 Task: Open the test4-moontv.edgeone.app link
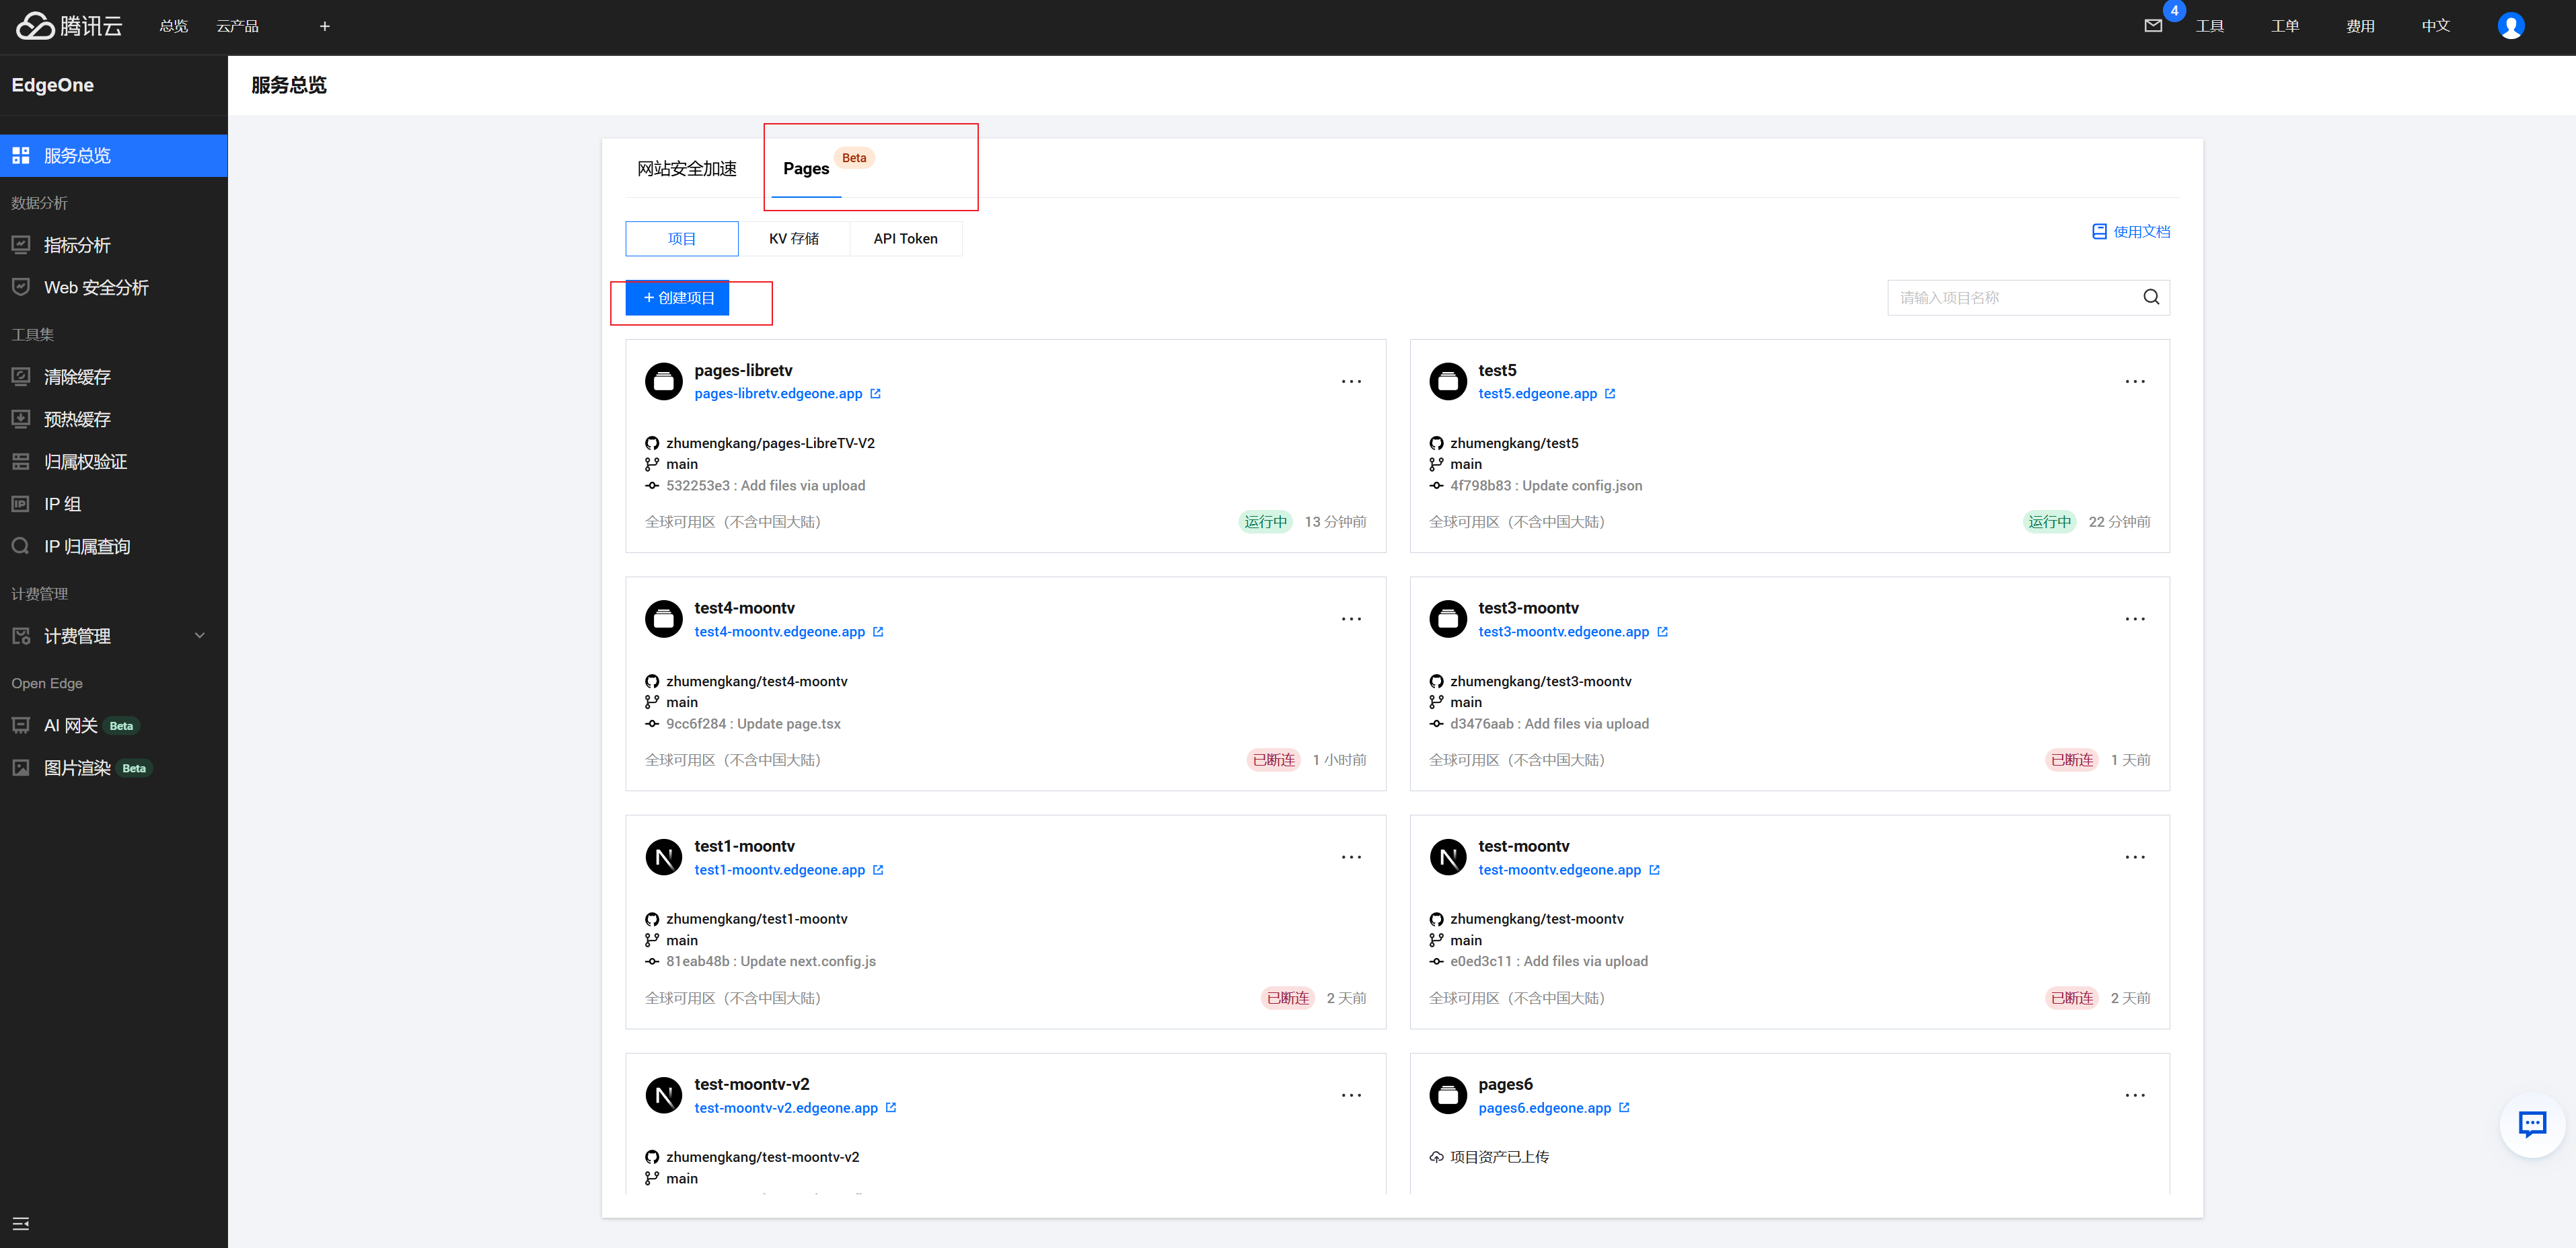click(780, 632)
